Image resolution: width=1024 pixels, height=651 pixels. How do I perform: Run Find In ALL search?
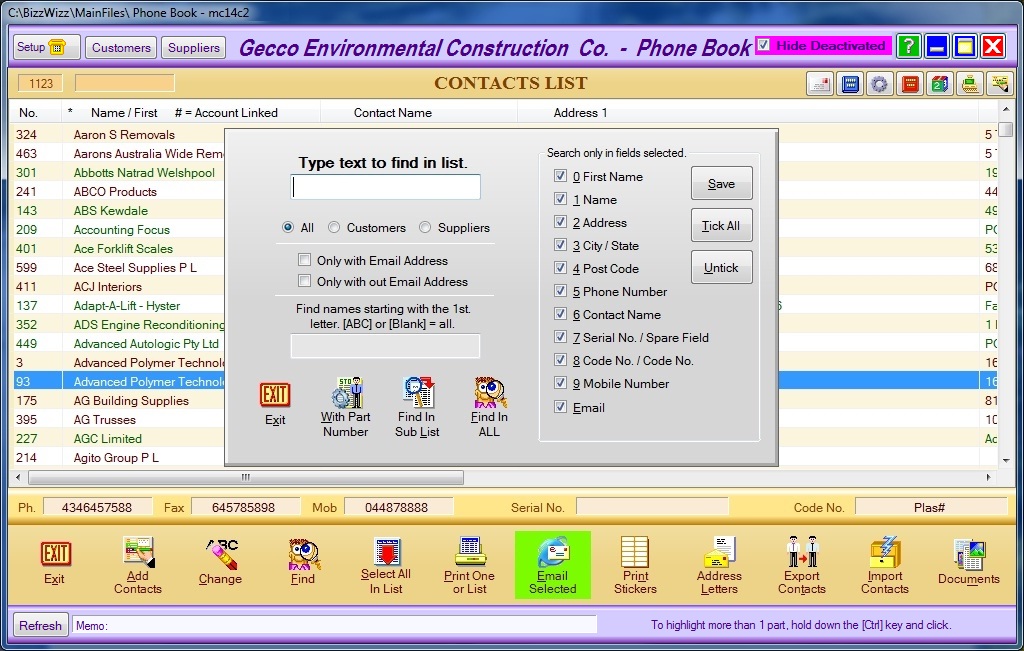489,407
